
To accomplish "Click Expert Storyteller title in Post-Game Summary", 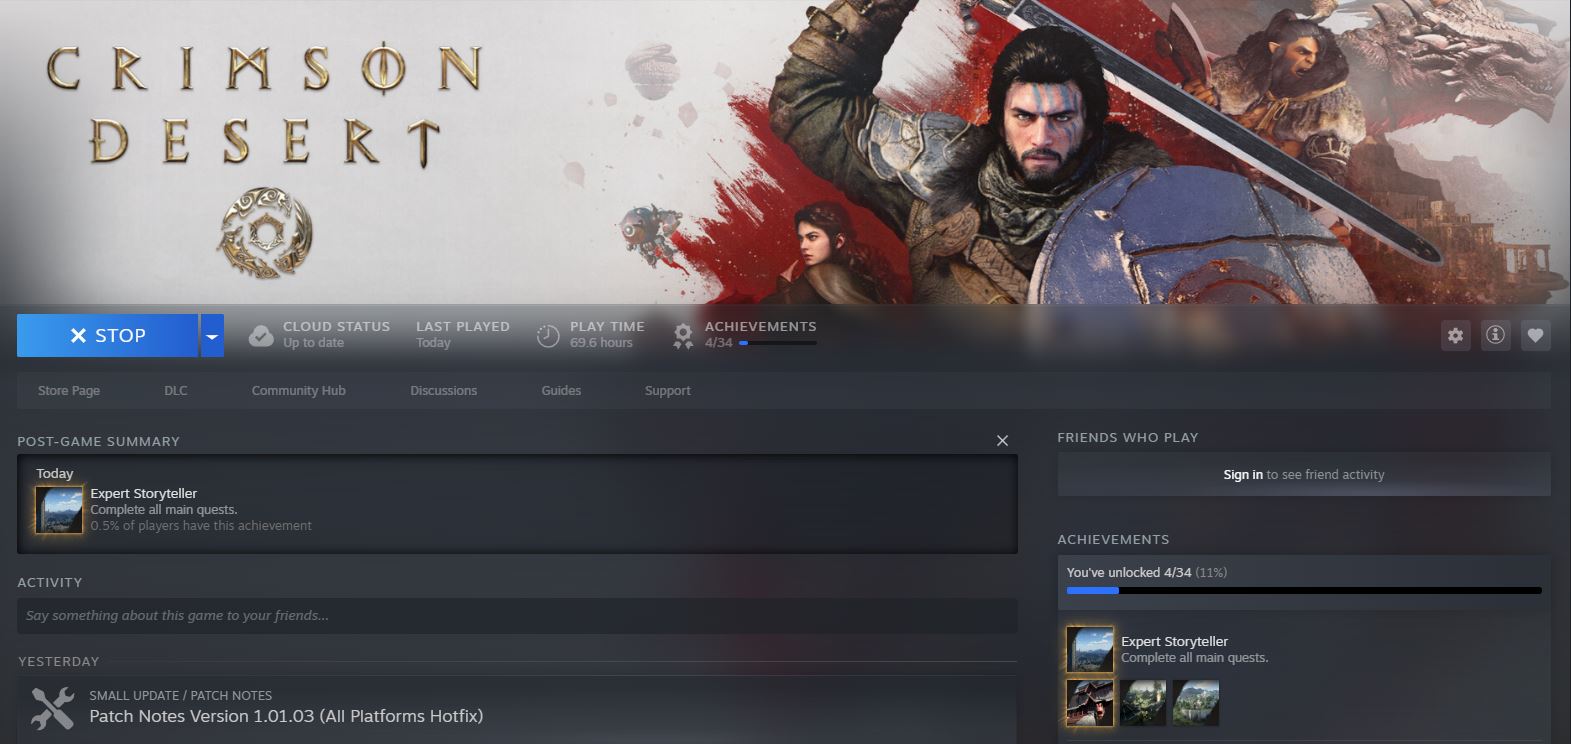I will click(x=144, y=493).
